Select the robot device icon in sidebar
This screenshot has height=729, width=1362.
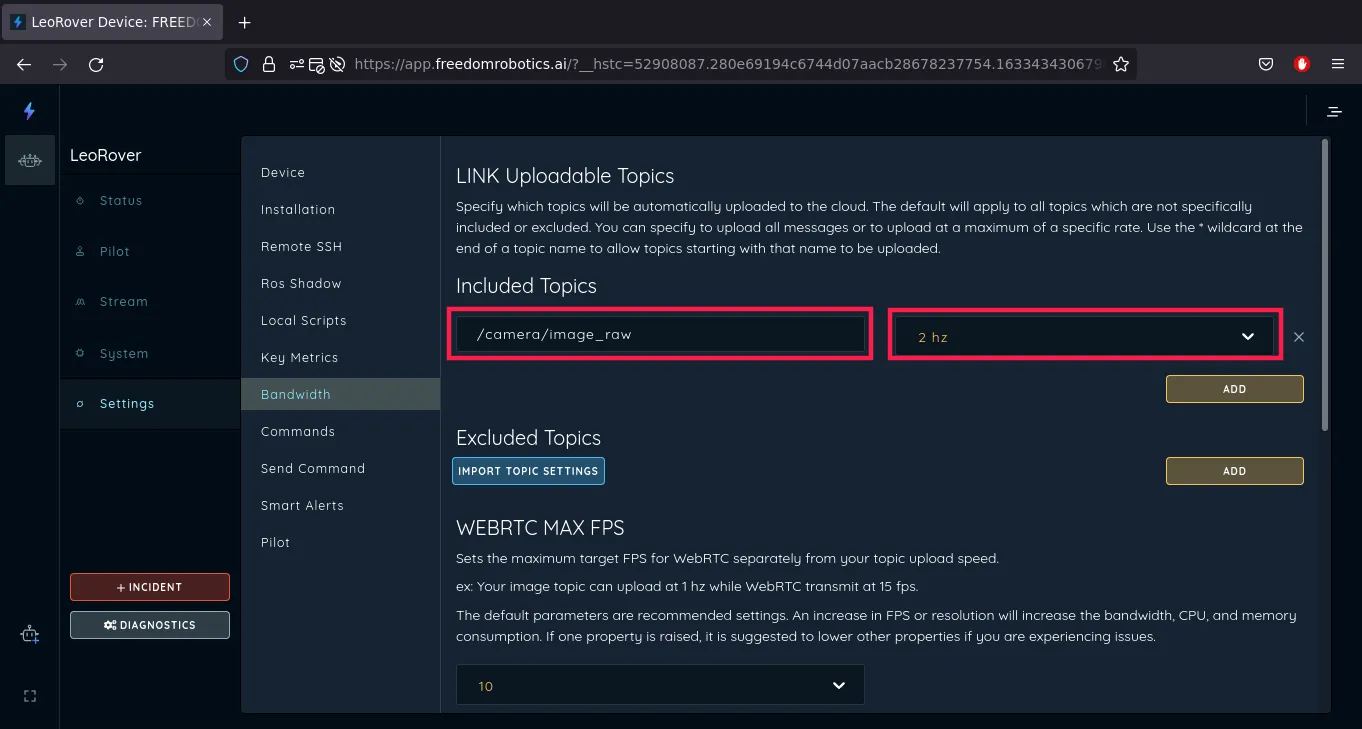(30, 160)
